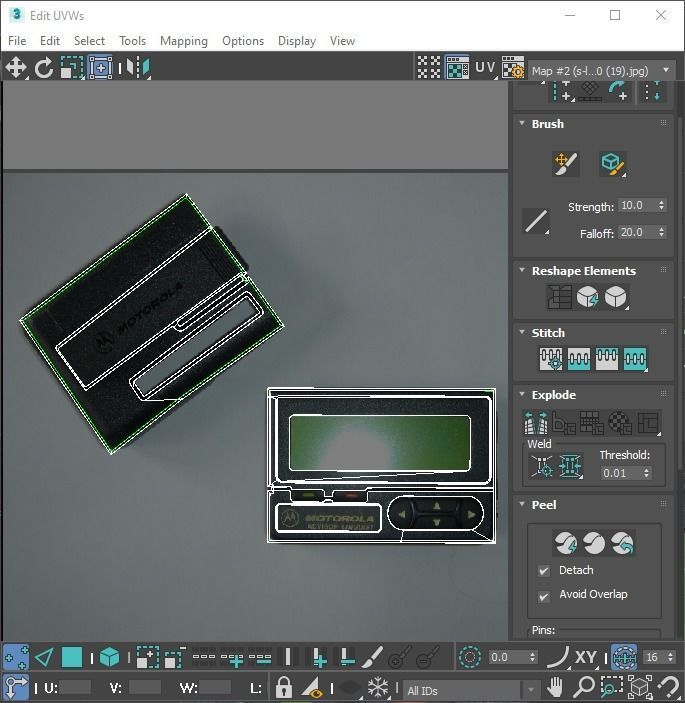
Task: Uncheck the Avoid Overlap checkbox
Action: click(x=544, y=597)
